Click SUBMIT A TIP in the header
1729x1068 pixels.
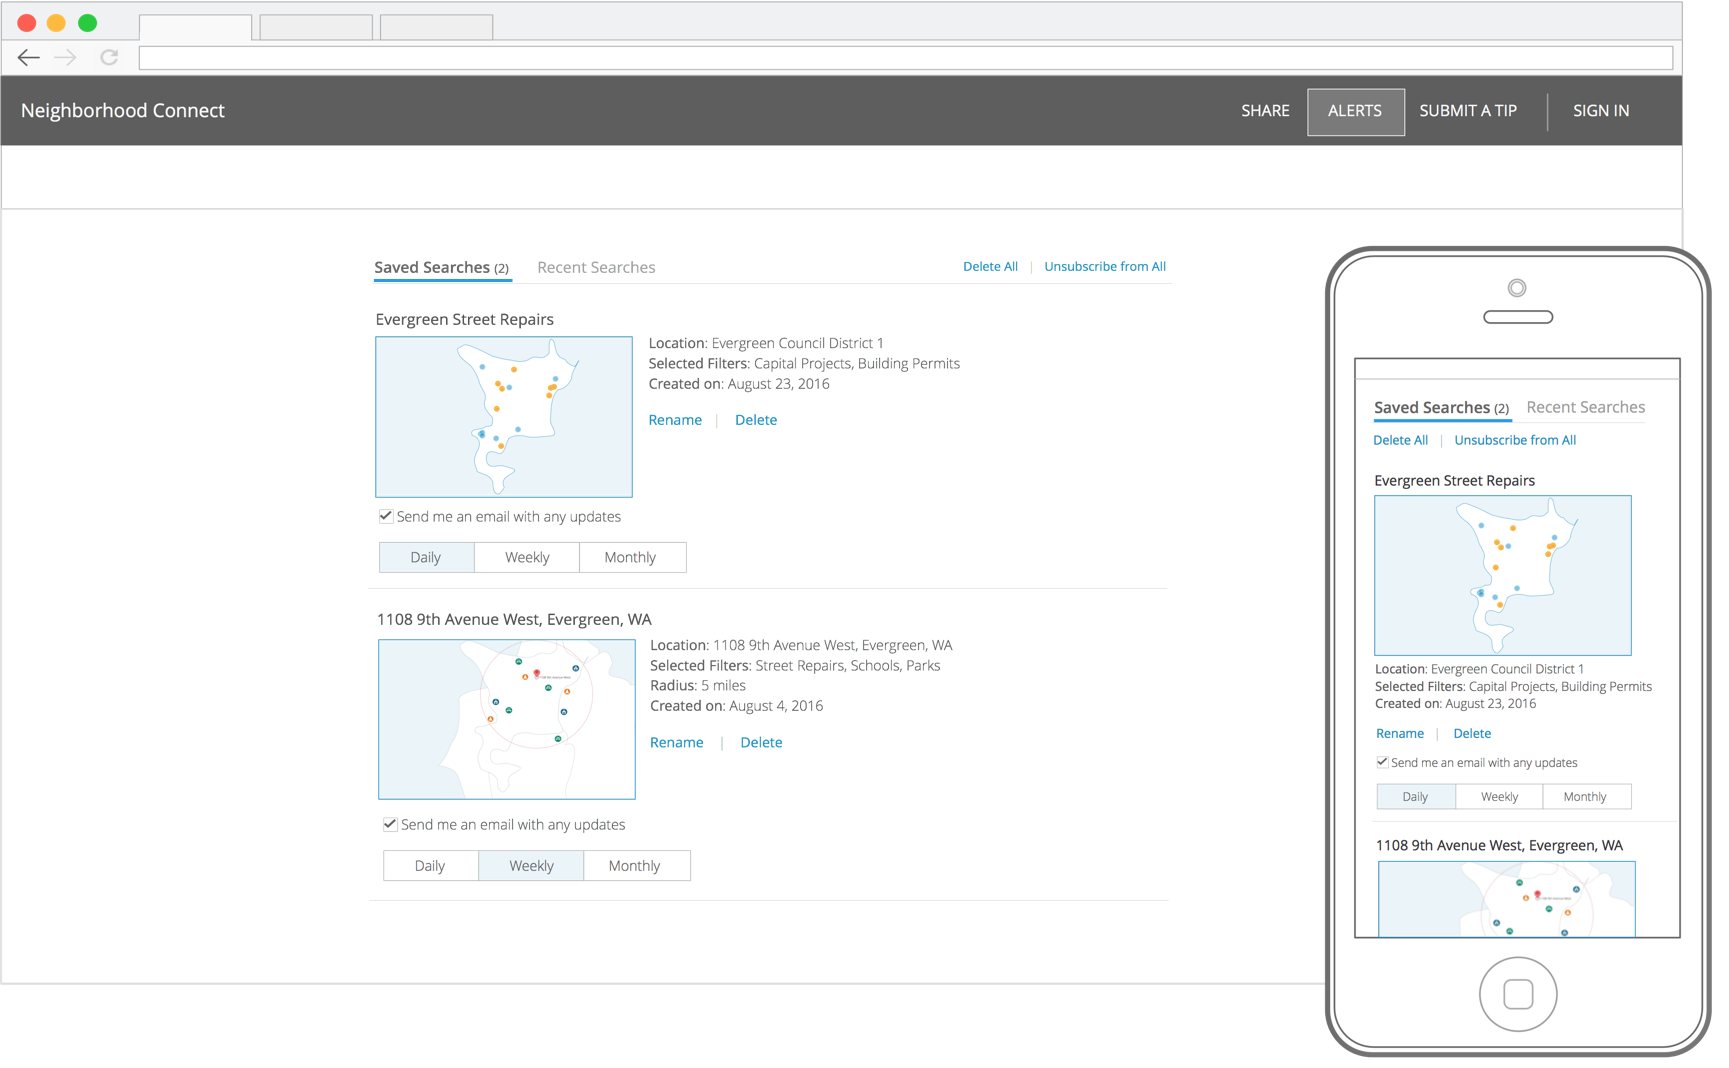pyautogui.click(x=1468, y=111)
